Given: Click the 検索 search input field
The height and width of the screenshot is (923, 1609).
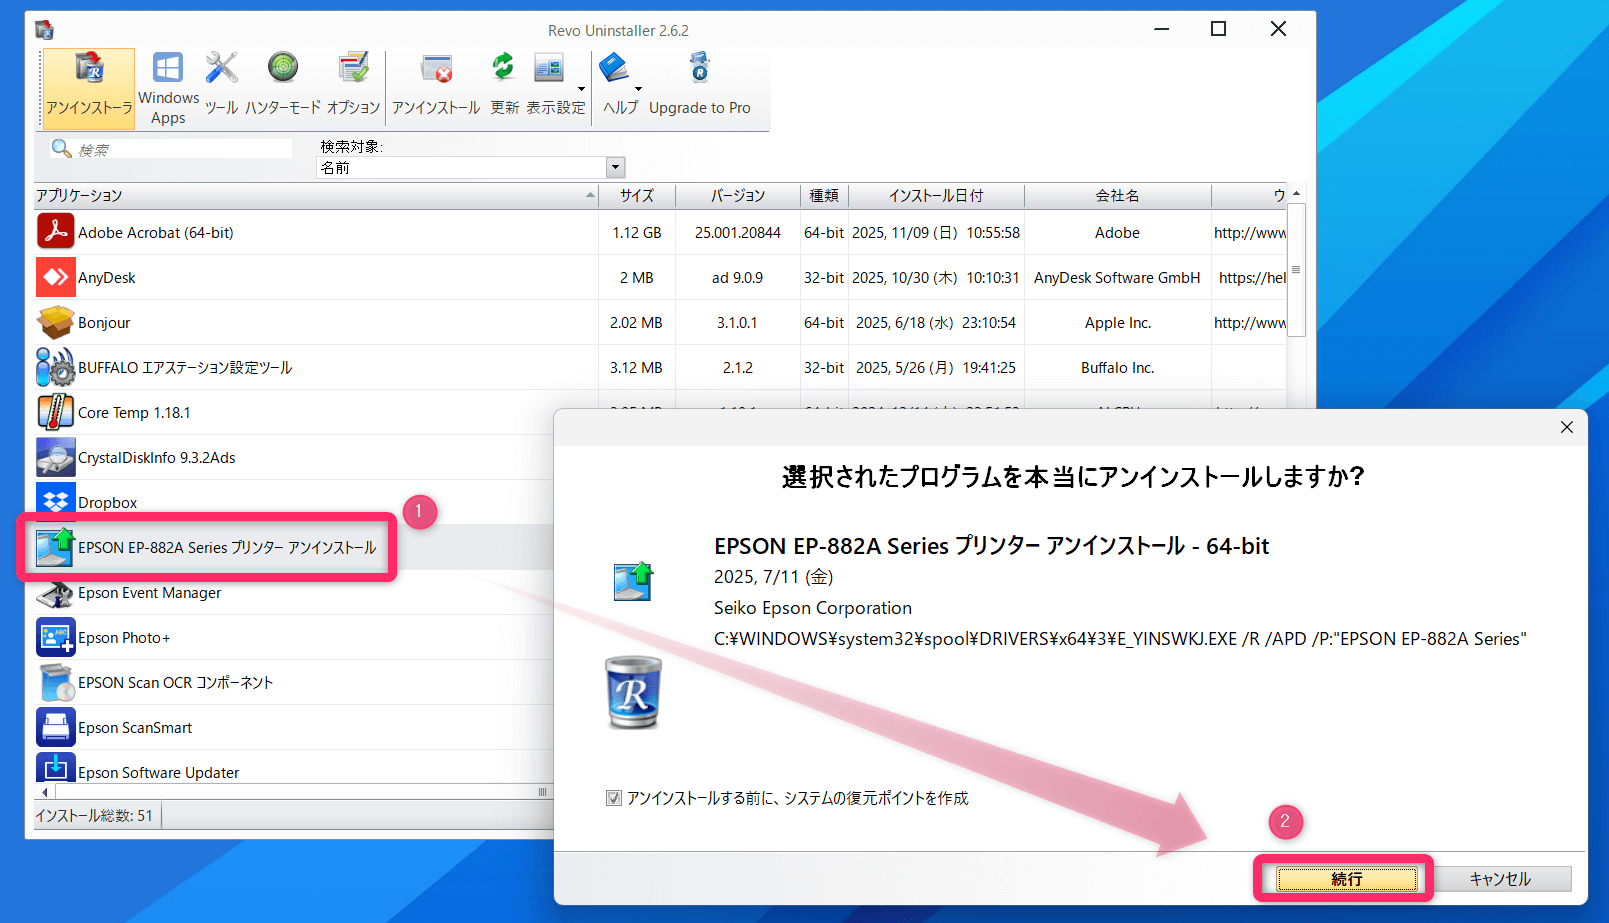Looking at the screenshot, I should [183, 150].
